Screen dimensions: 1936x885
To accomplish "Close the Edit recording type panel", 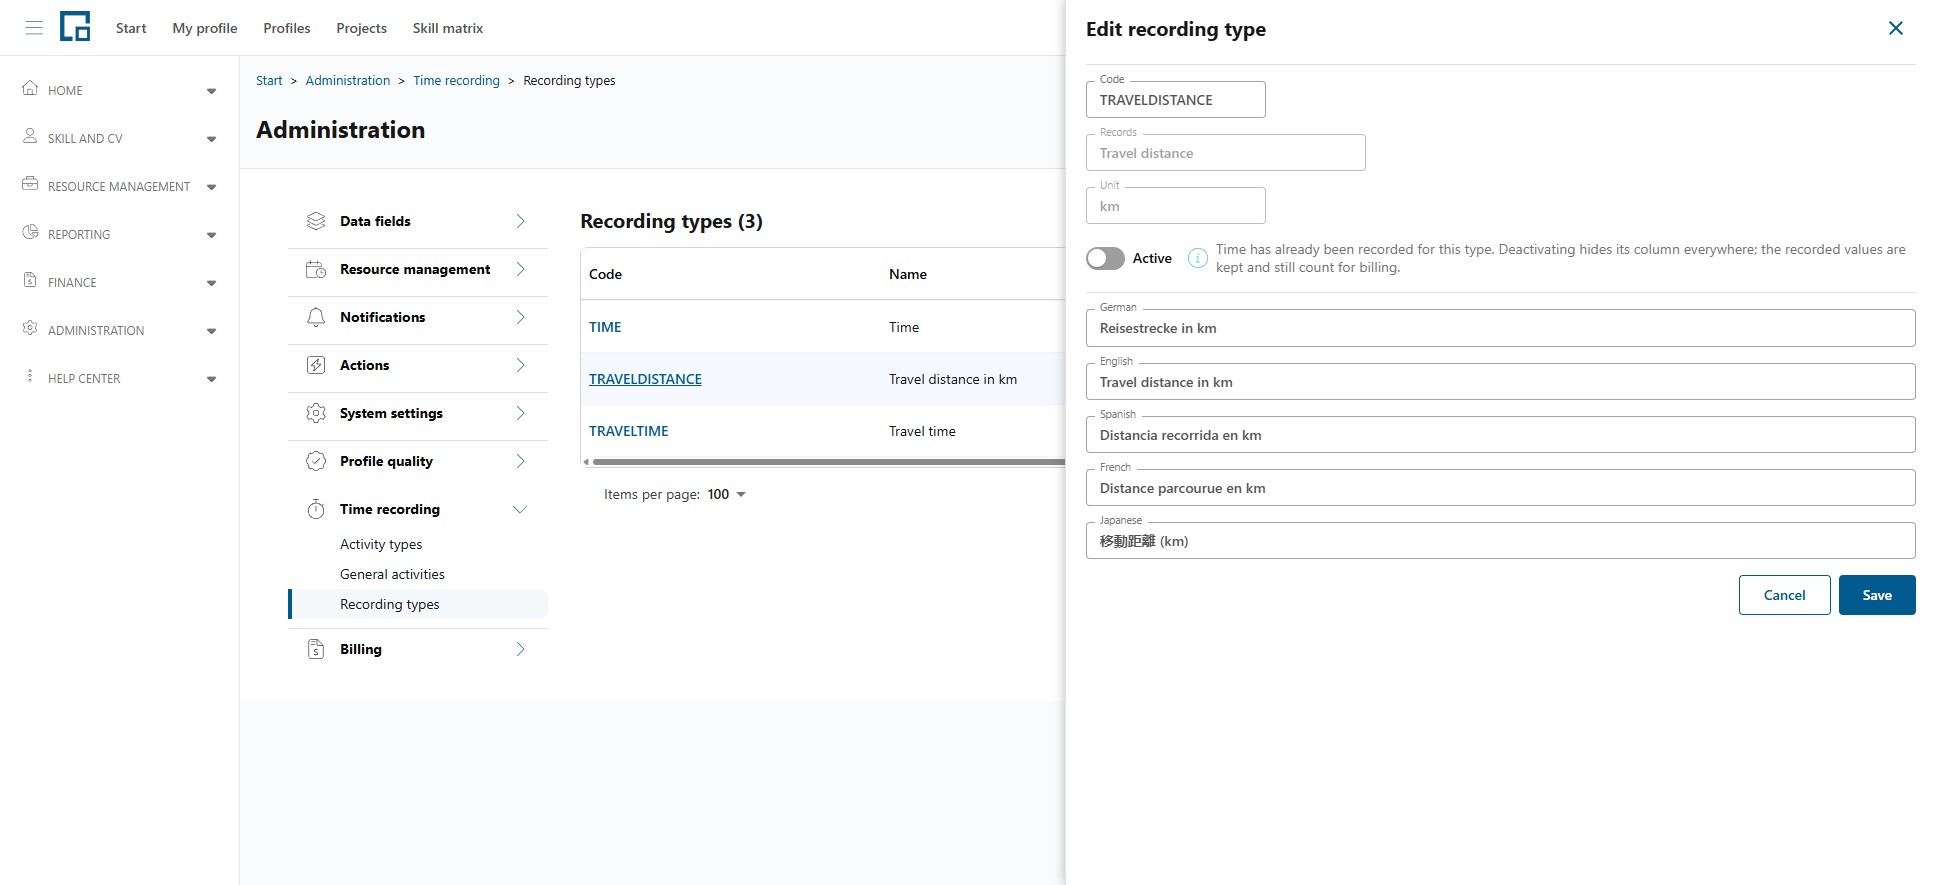I will pyautogui.click(x=1896, y=28).
